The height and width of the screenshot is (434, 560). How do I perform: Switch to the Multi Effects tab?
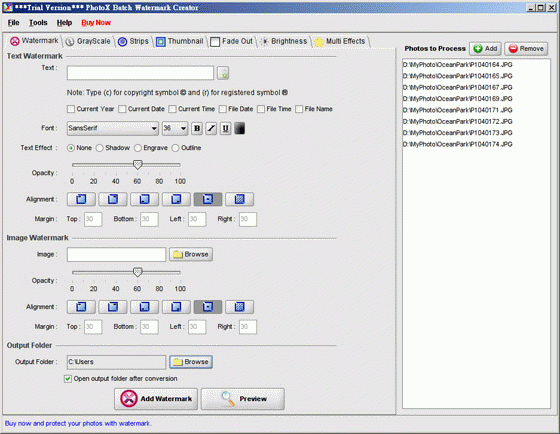point(340,41)
